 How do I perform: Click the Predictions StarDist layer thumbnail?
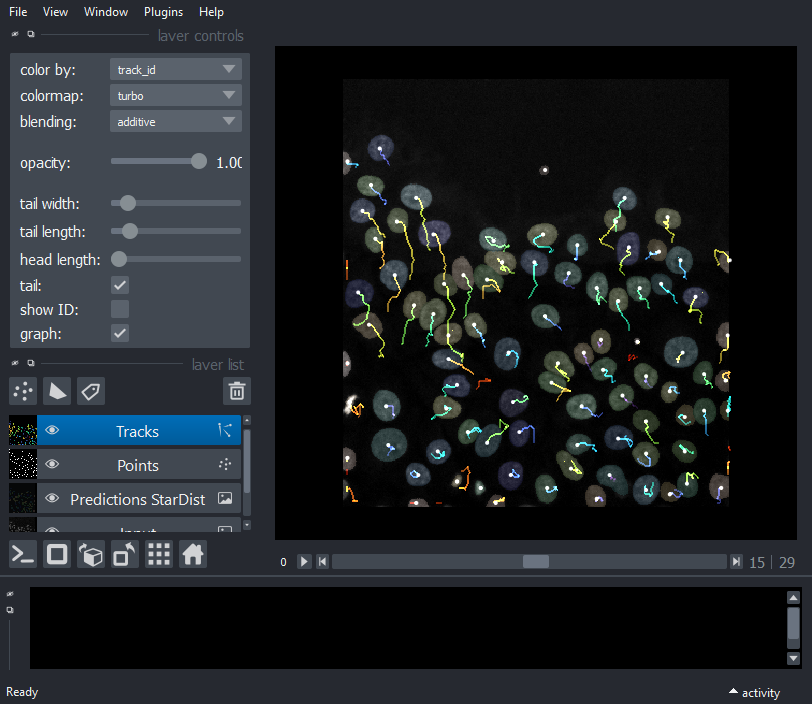pyautogui.click(x=23, y=499)
